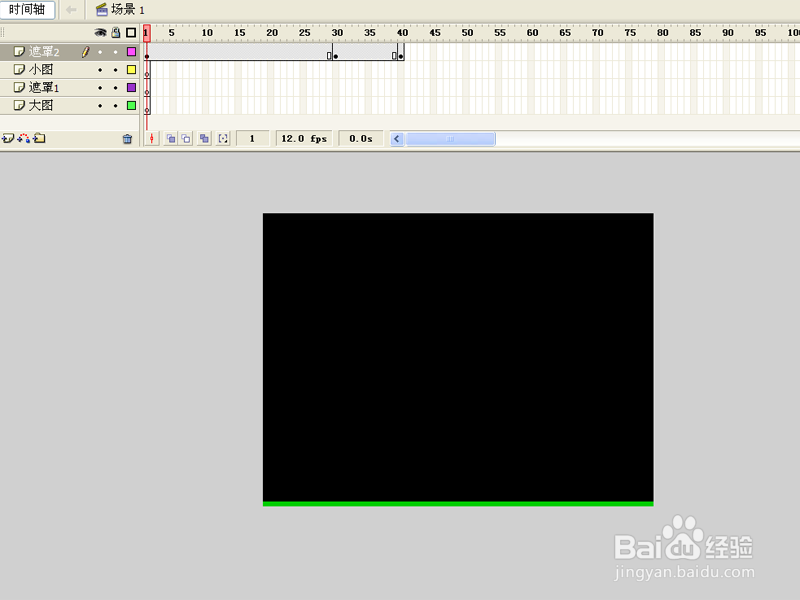Click the pencil icon on 遮罩2 layer
The image size is (800, 600).
point(86,52)
